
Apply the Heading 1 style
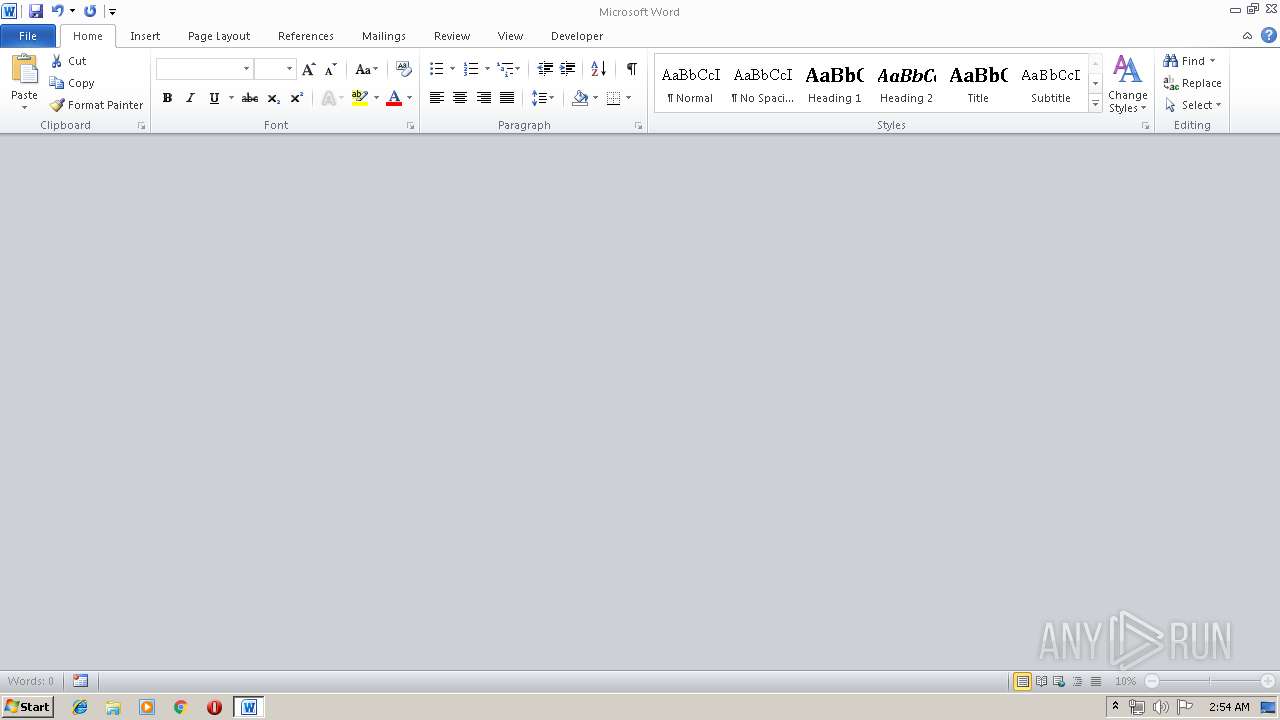point(834,84)
